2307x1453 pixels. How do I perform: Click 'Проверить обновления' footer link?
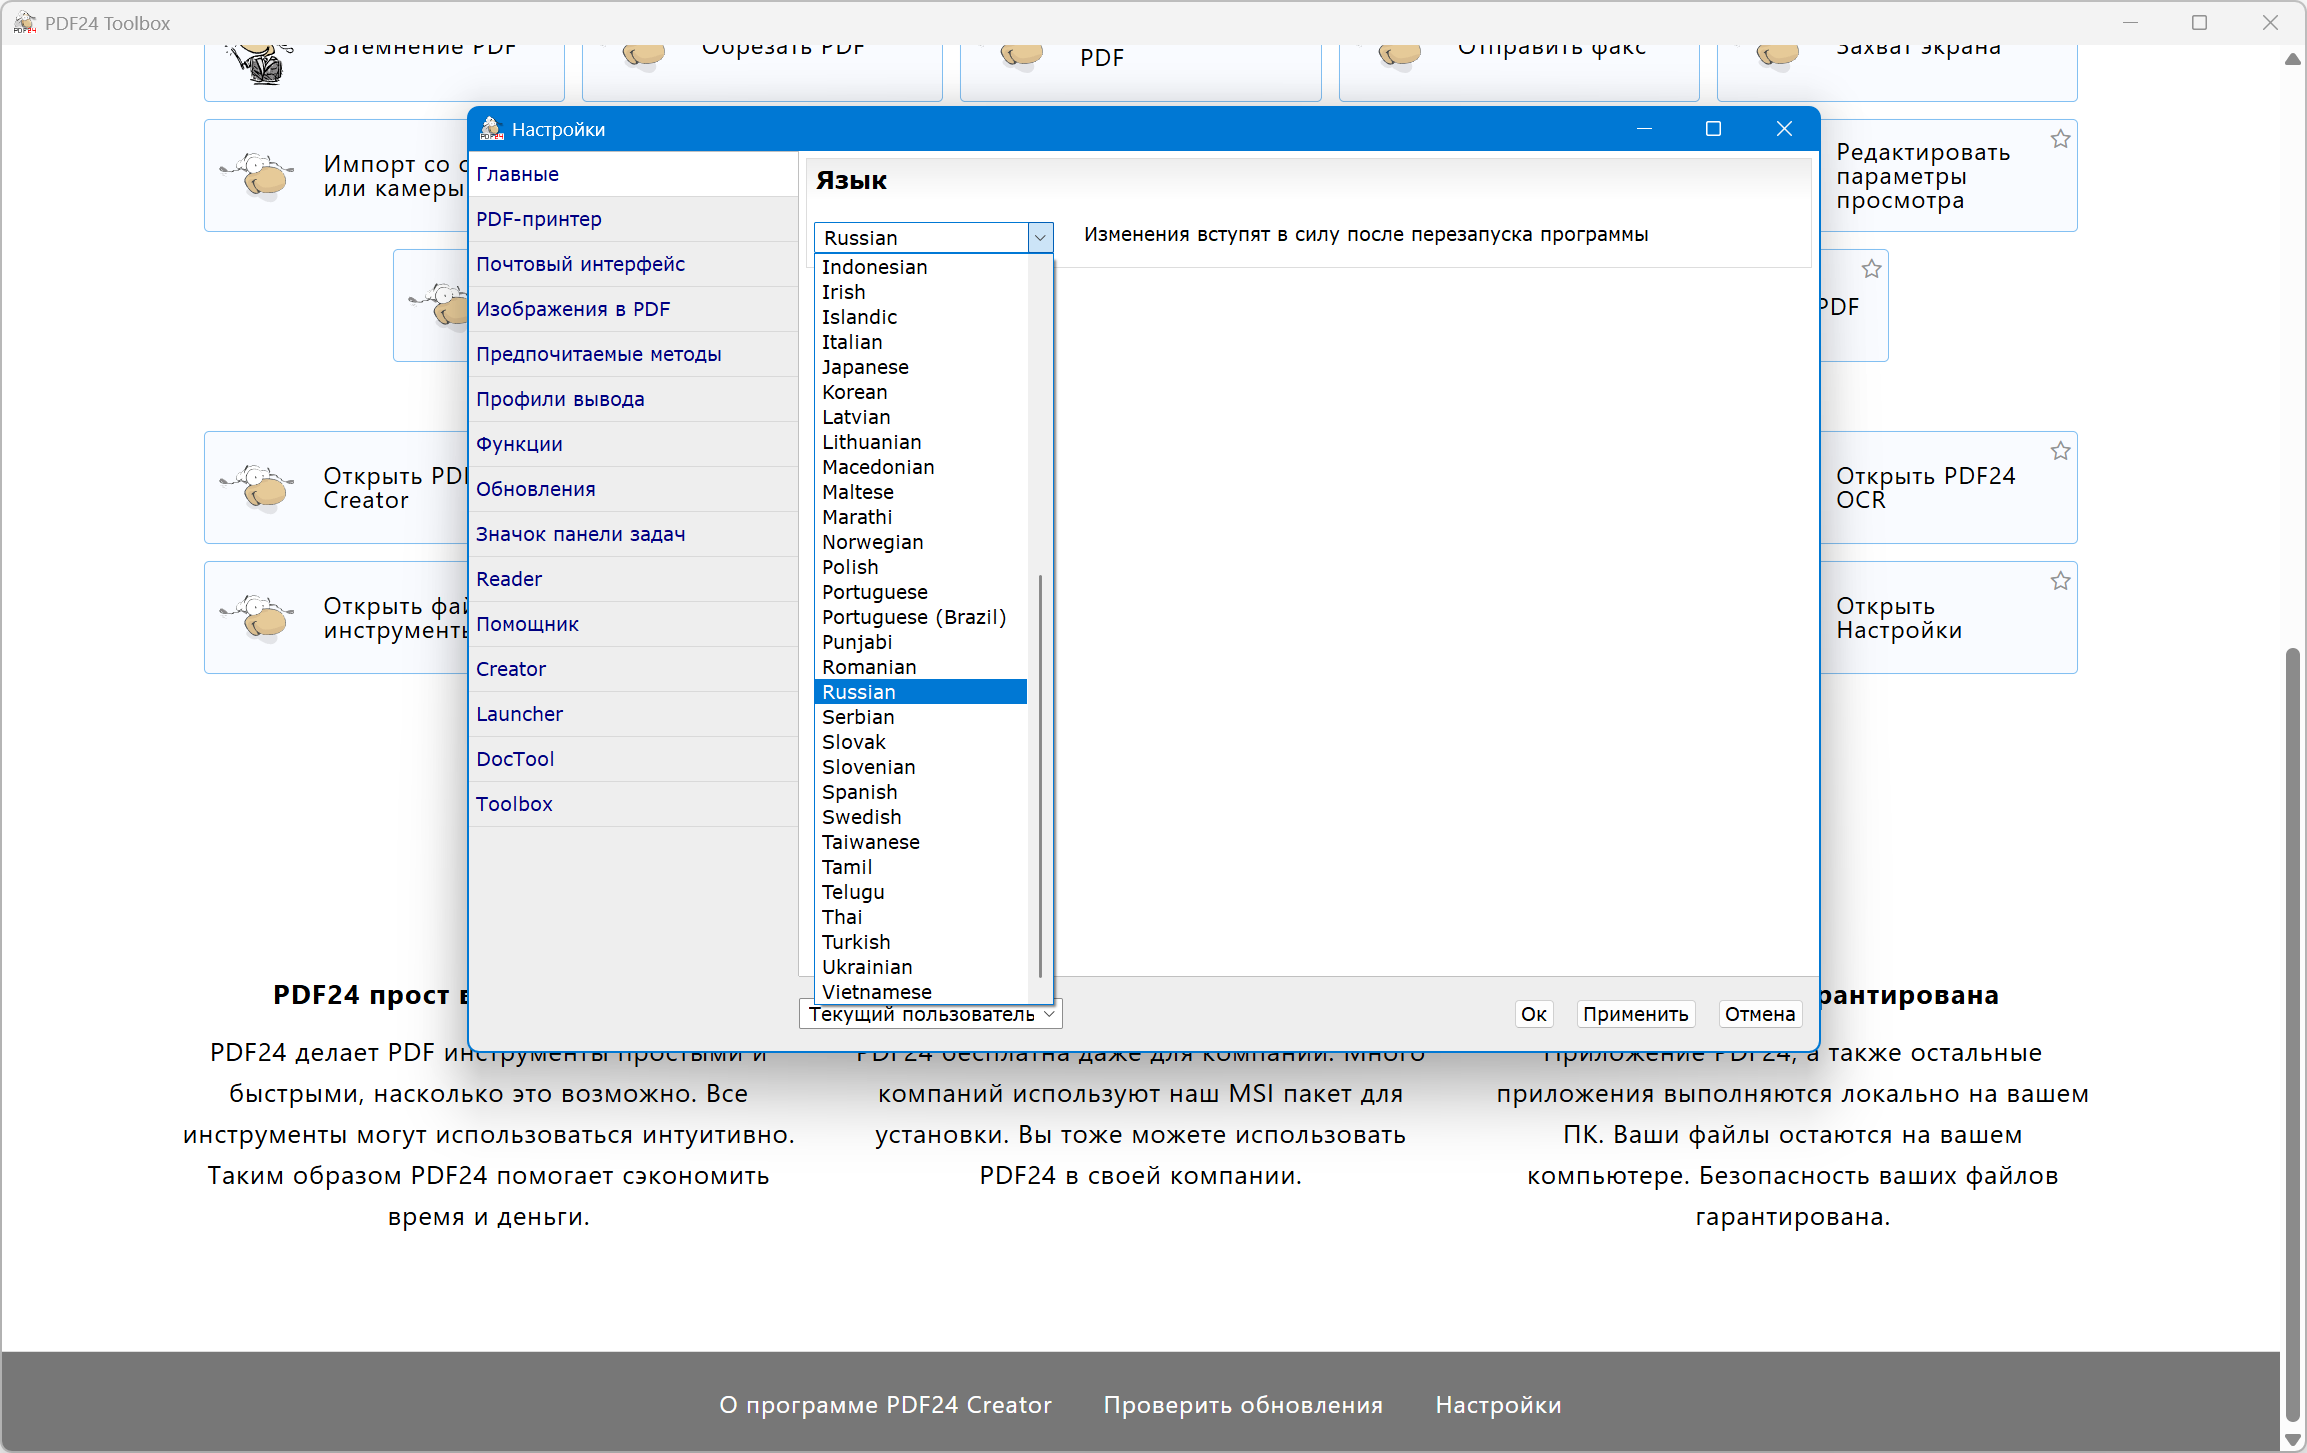click(x=1243, y=1405)
